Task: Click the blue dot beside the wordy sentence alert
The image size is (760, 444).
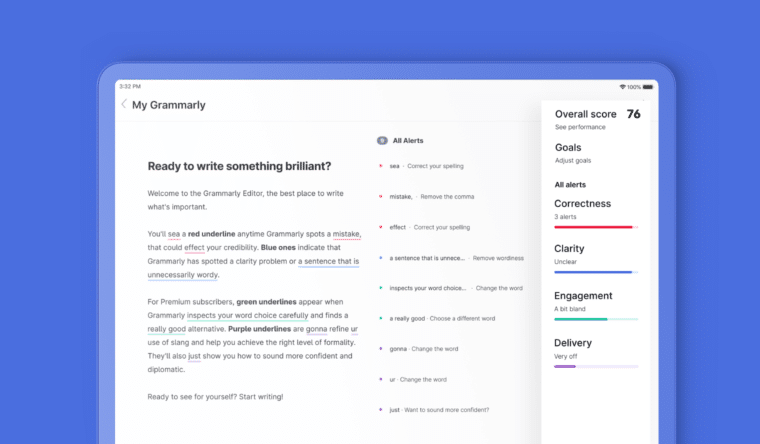Action: 381,258
